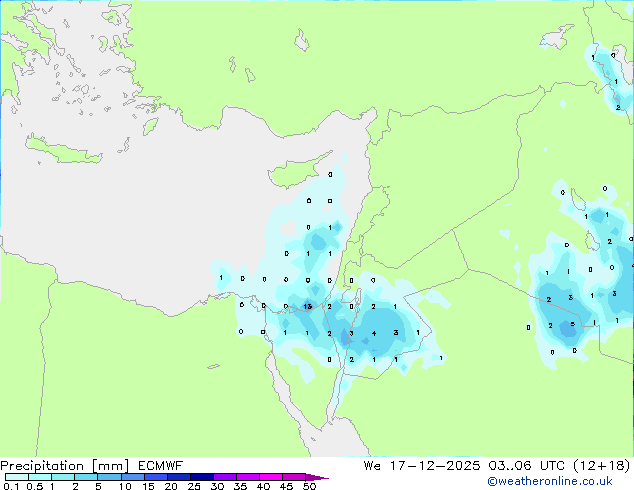The height and width of the screenshot is (490, 634).
Task: Click the '25' legend scale label
Action: (x=194, y=486)
